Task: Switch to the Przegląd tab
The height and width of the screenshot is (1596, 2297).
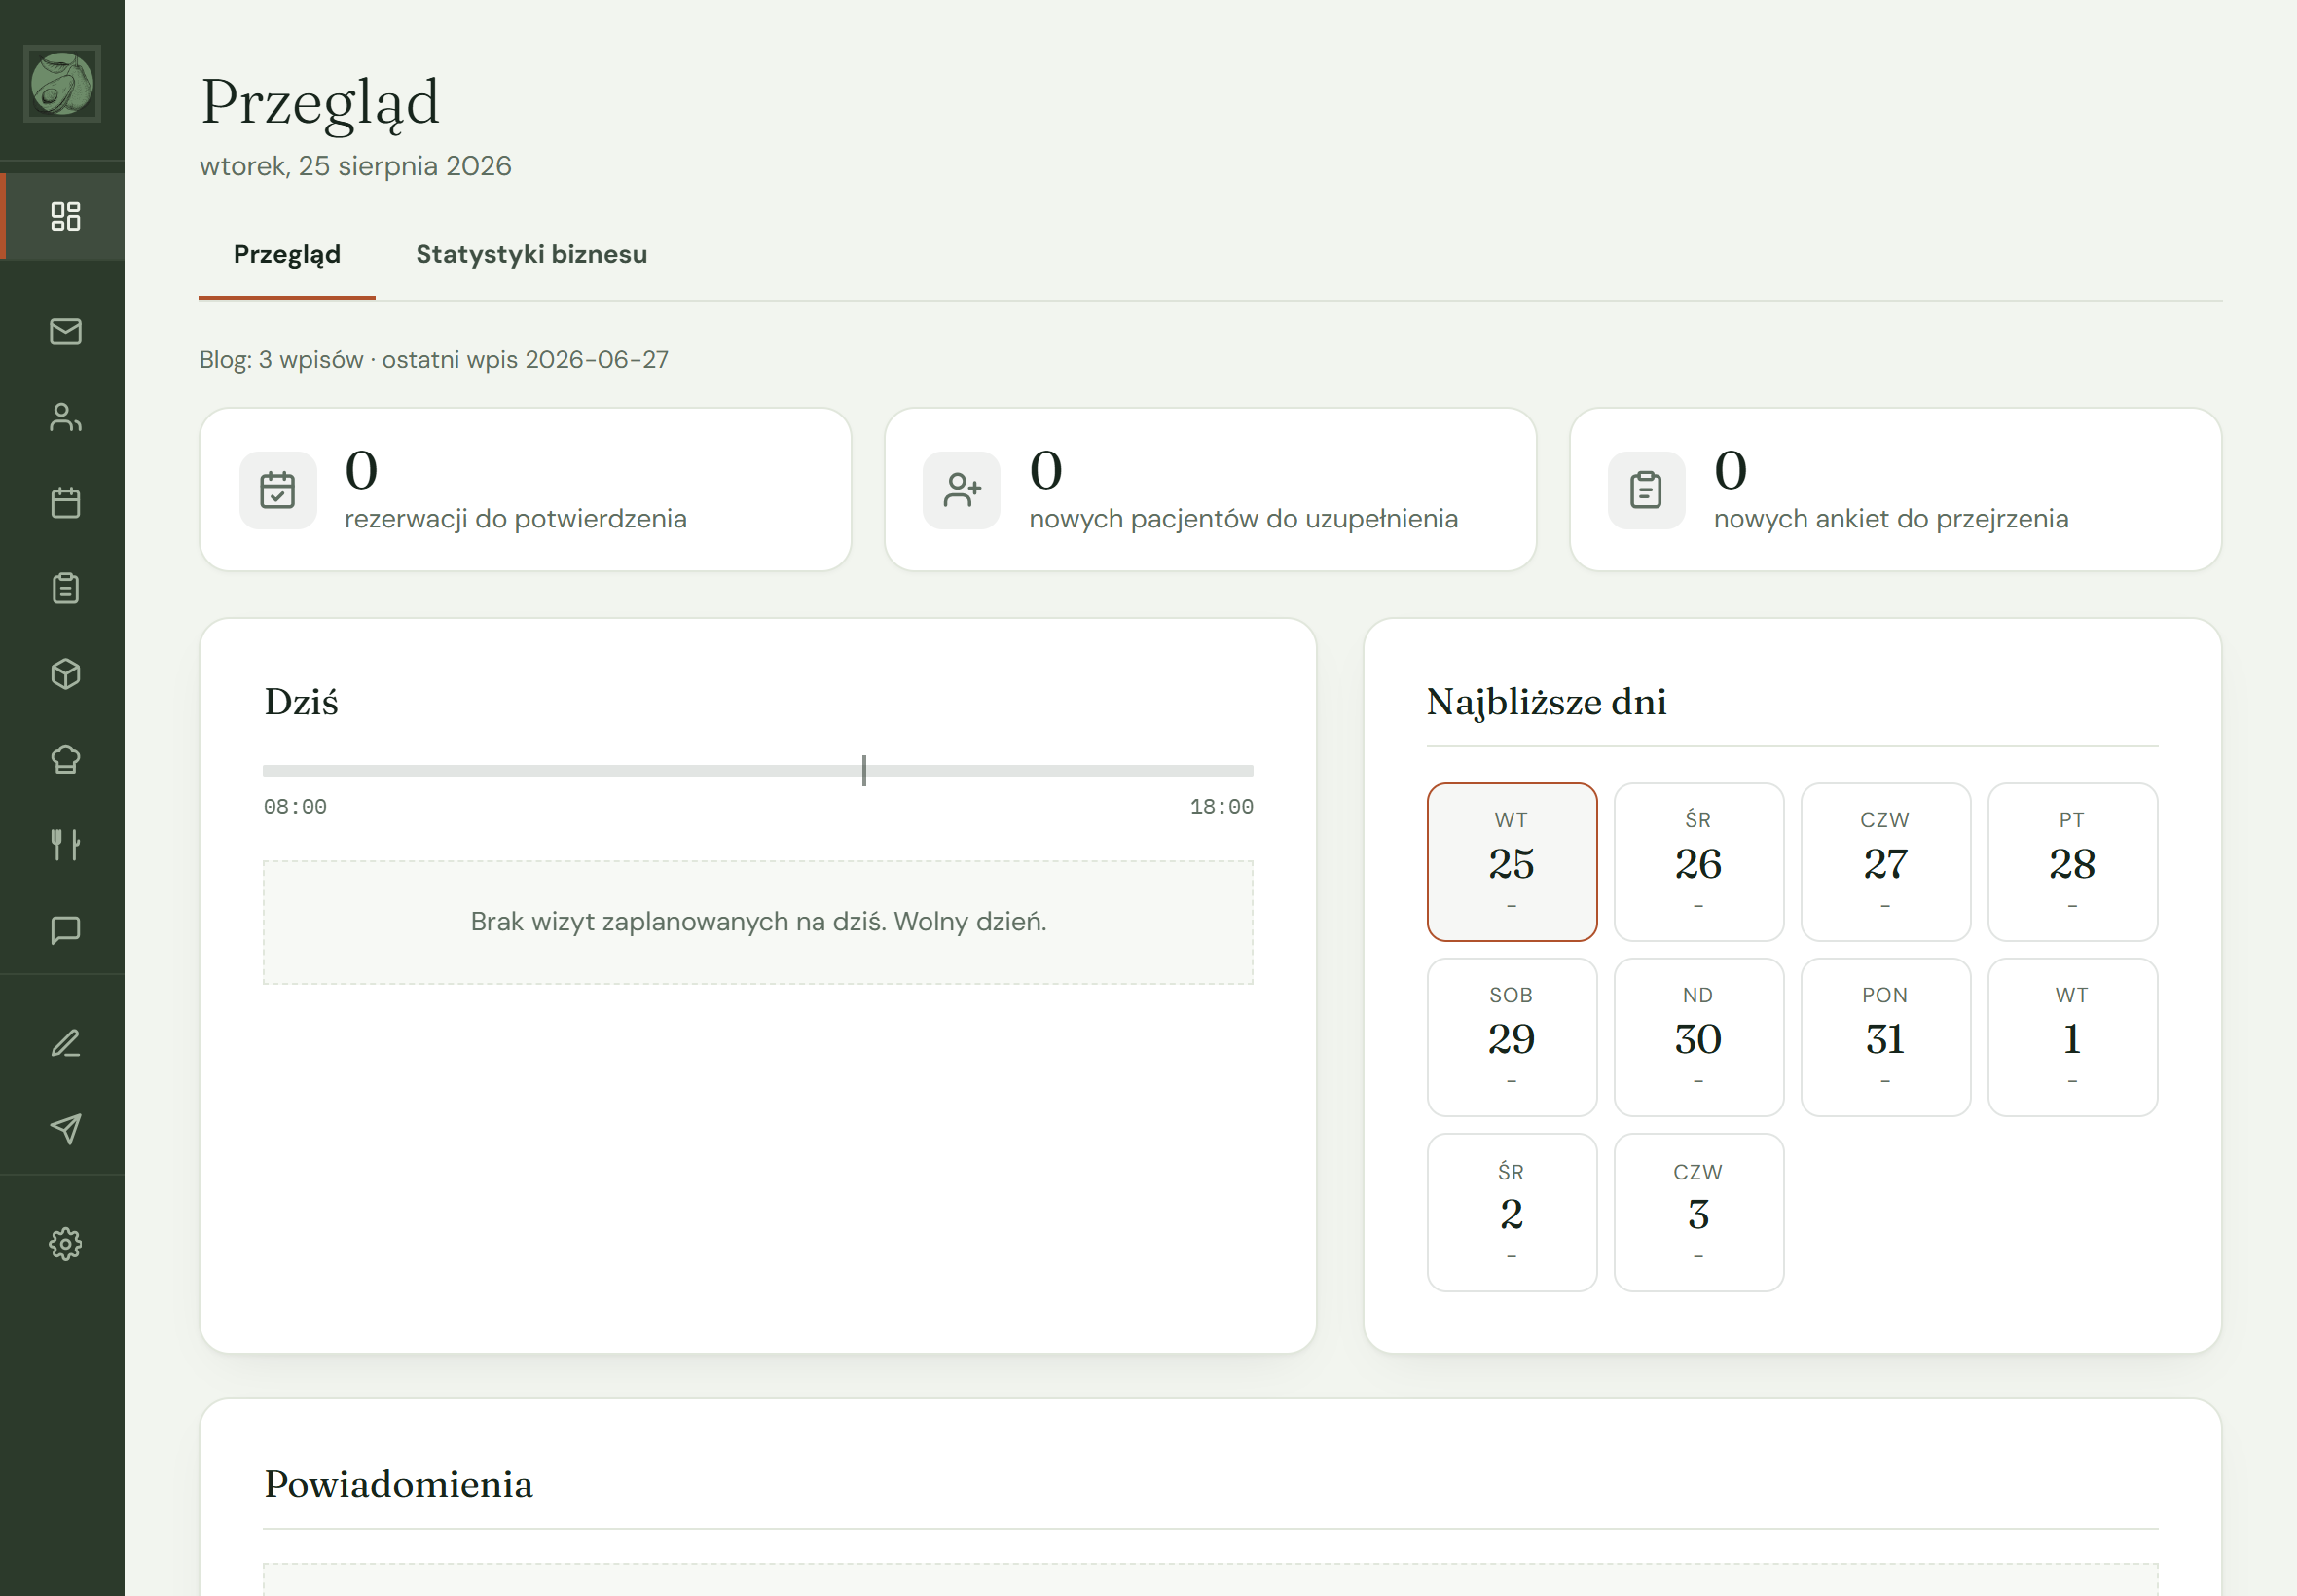Action: [x=287, y=255]
